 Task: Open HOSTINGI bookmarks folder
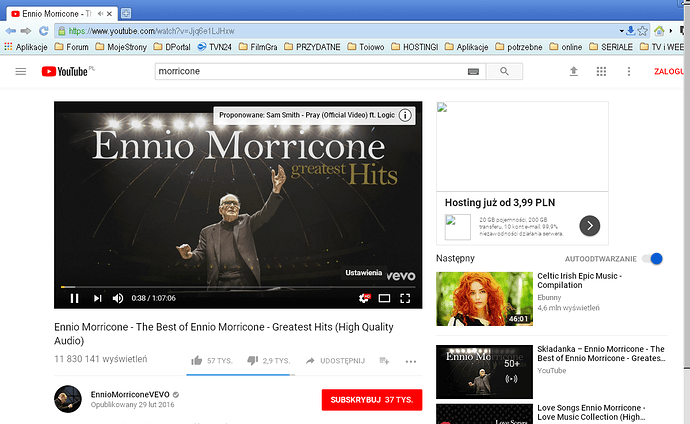pos(415,47)
